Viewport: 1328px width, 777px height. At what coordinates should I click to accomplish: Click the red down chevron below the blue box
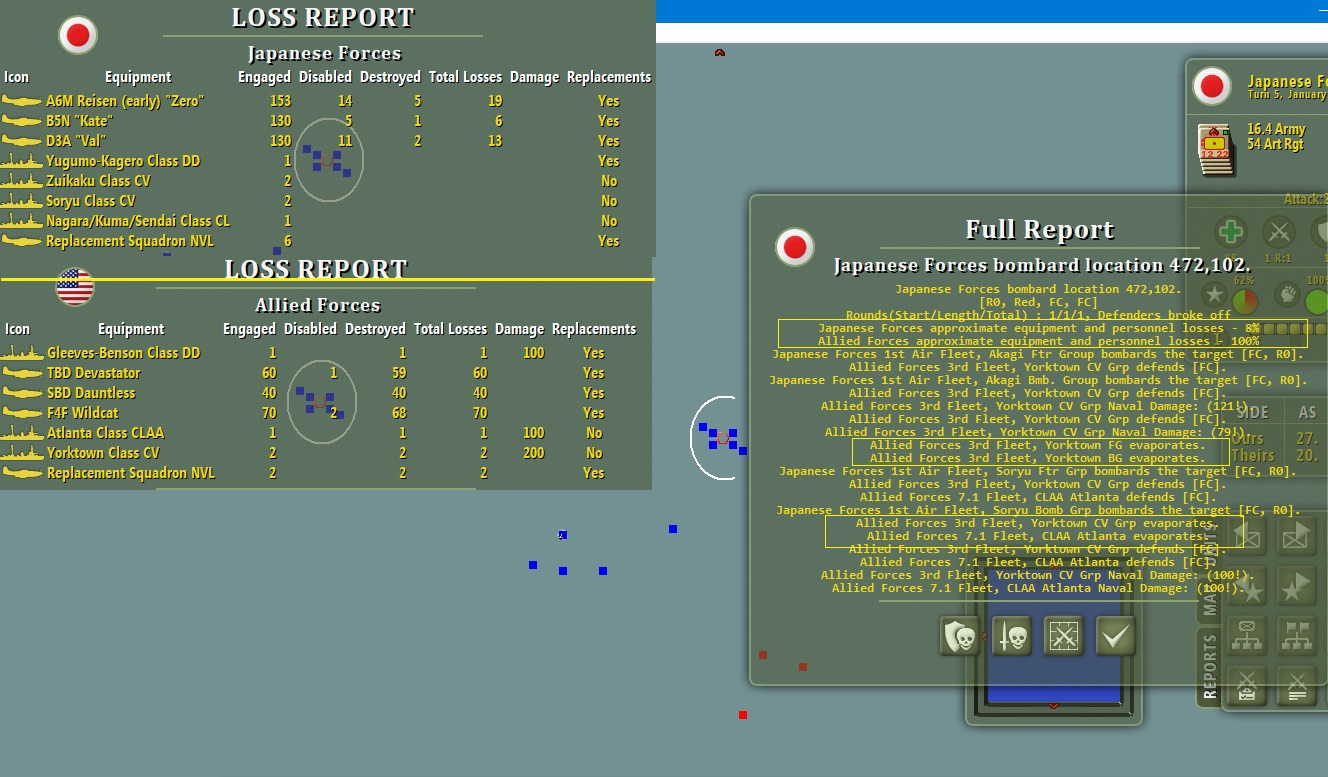click(x=1053, y=707)
